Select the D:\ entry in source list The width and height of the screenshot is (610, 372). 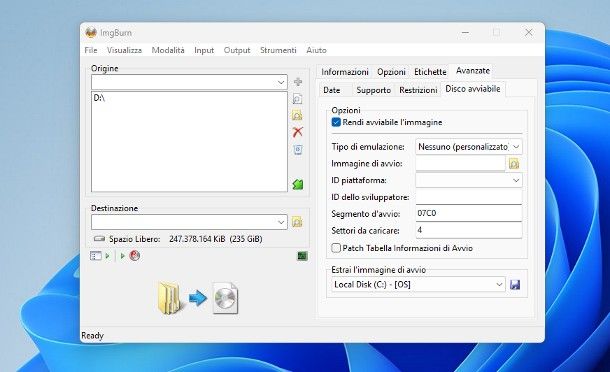coord(100,98)
